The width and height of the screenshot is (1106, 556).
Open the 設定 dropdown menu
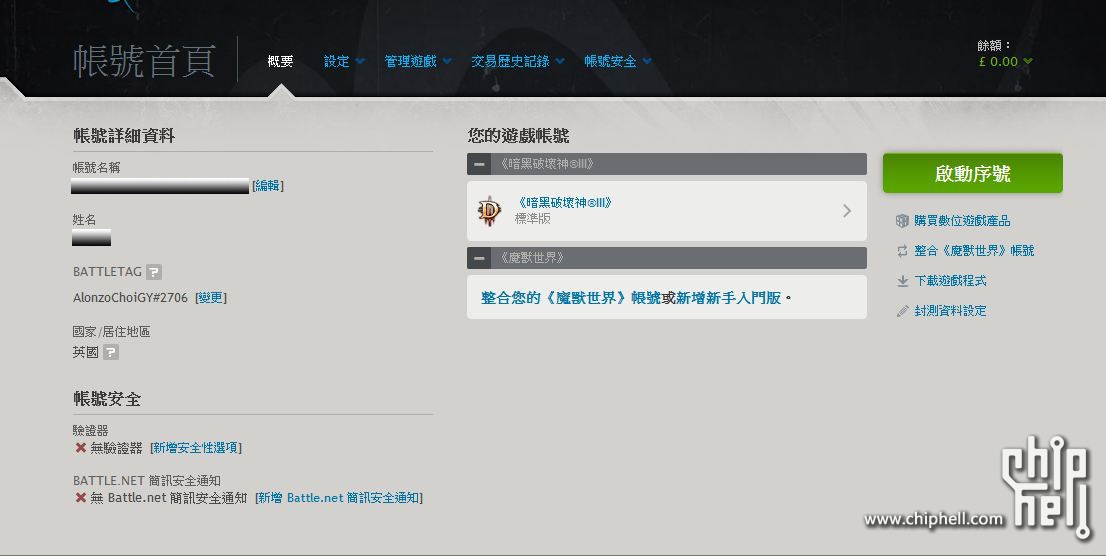(x=344, y=61)
